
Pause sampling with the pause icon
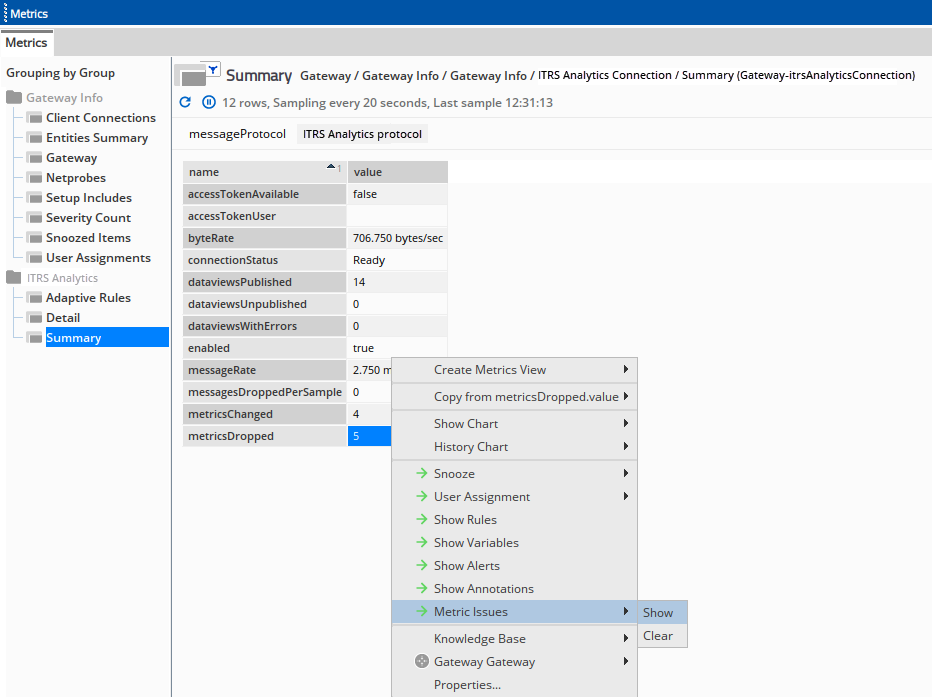point(209,102)
